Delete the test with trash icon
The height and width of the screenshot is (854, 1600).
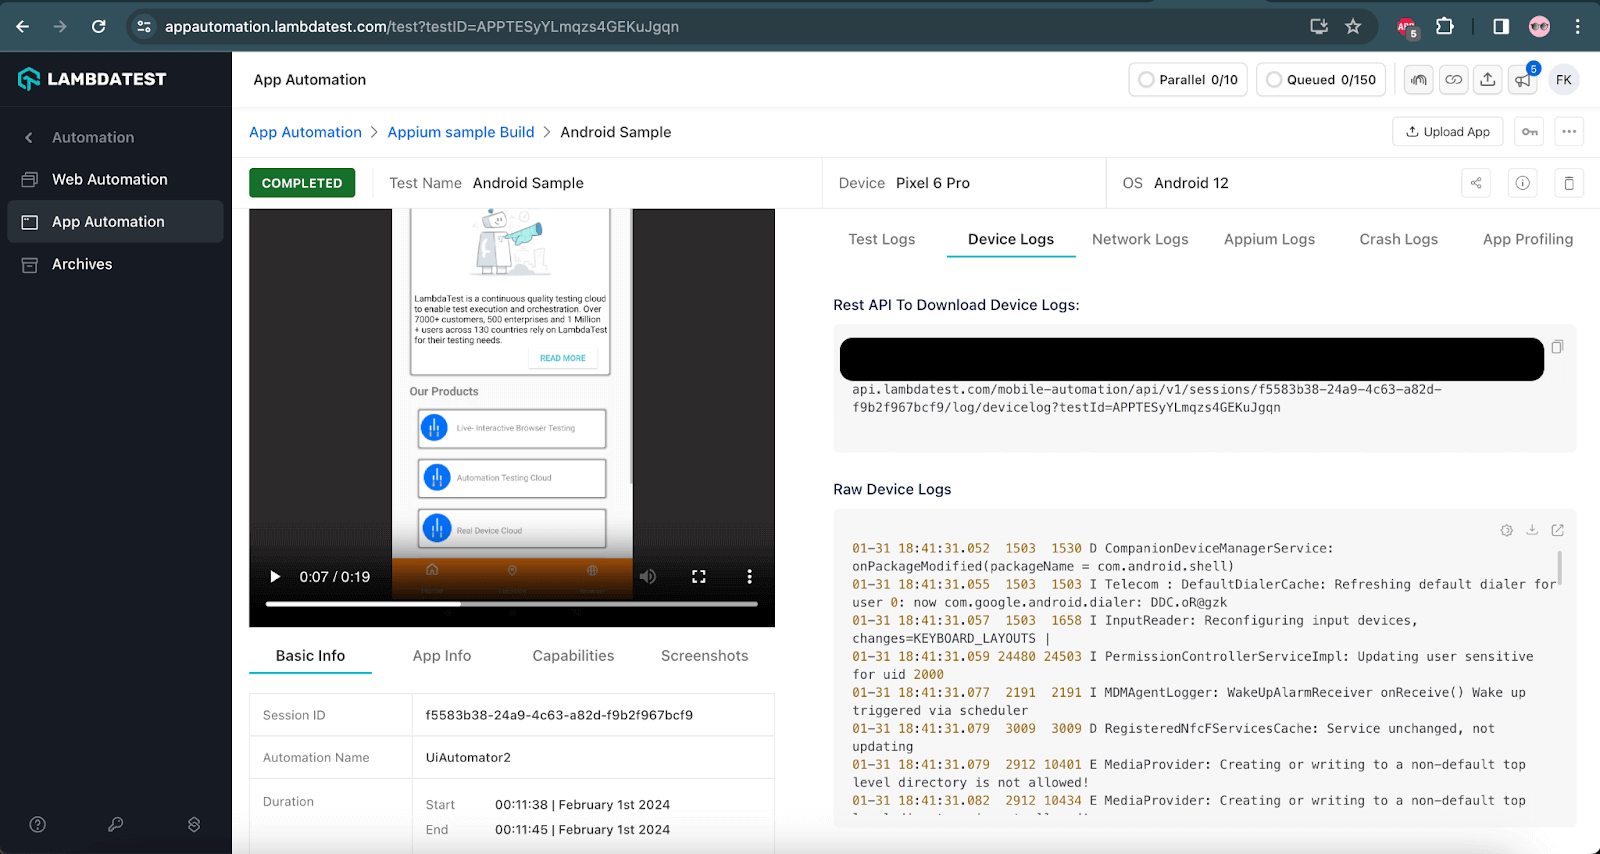(x=1569, y=183)
